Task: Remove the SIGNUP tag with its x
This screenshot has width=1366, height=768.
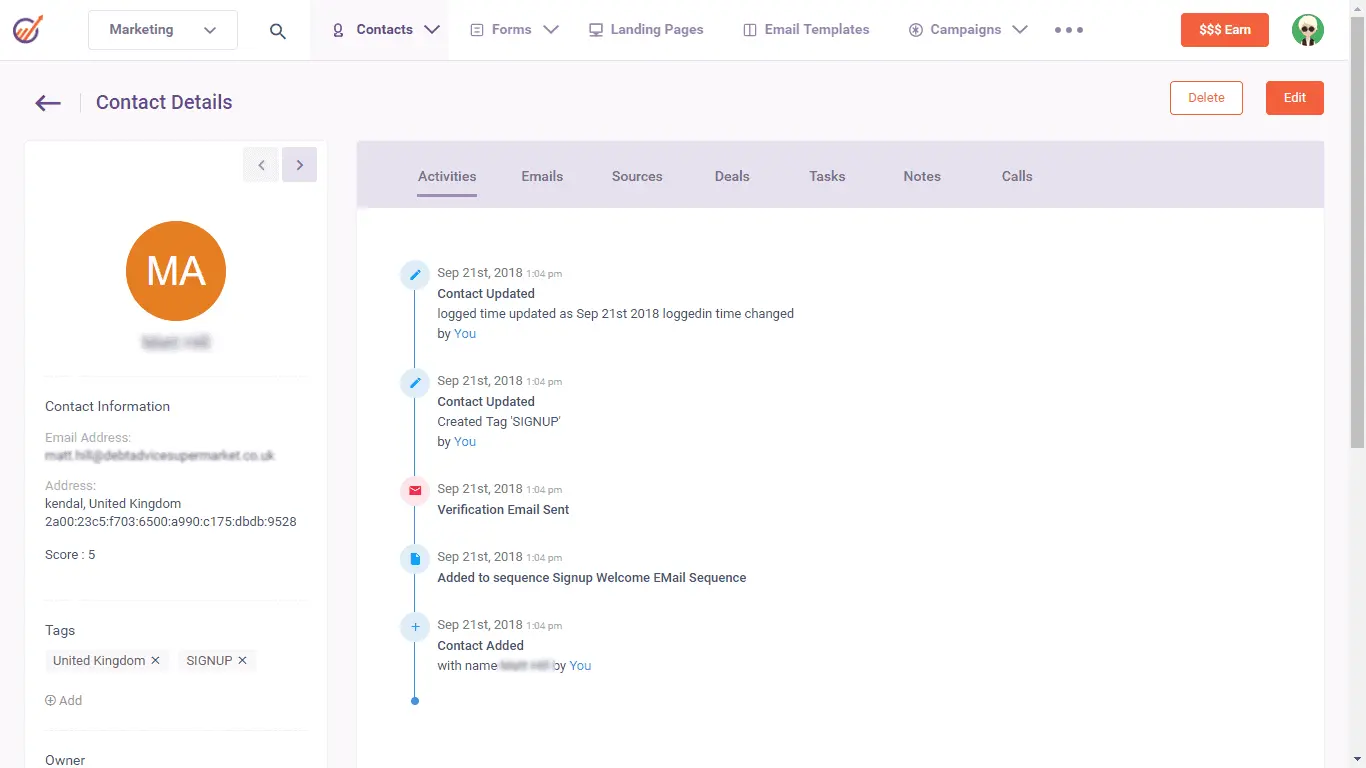Action: click(242, 660)
